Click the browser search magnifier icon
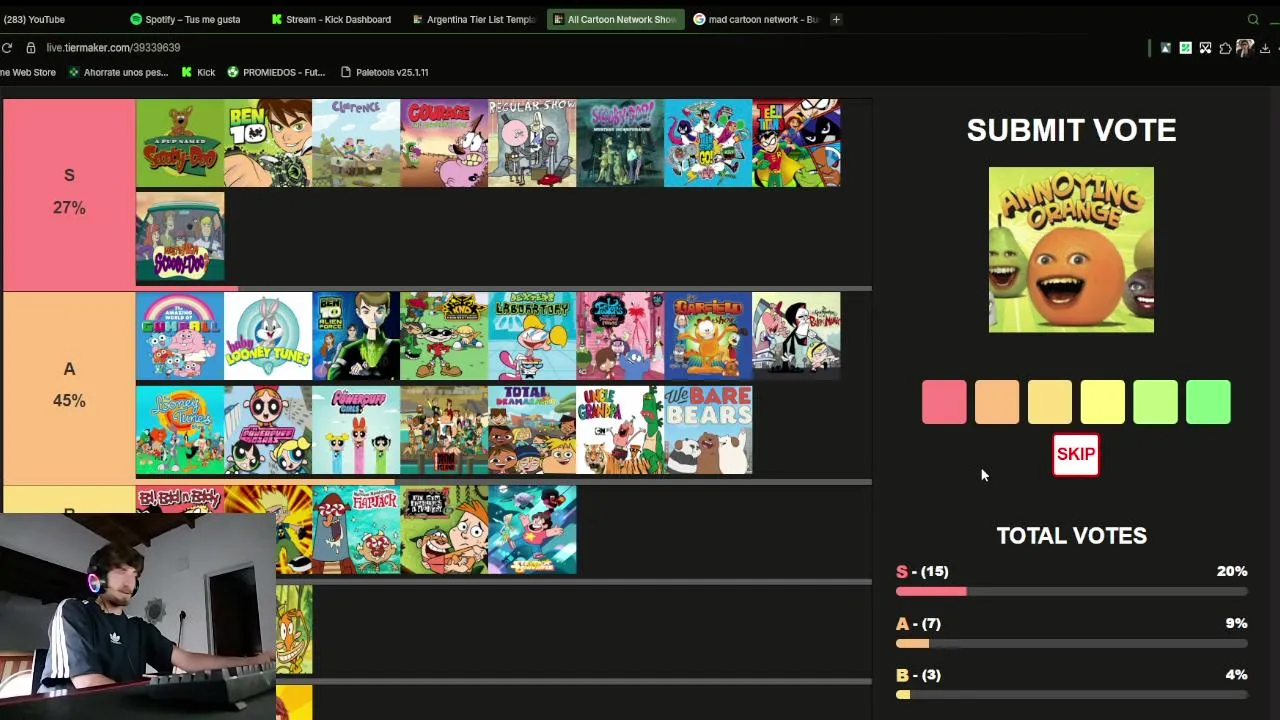This screenshot has height=720, width=1280. click(1253, 19)
